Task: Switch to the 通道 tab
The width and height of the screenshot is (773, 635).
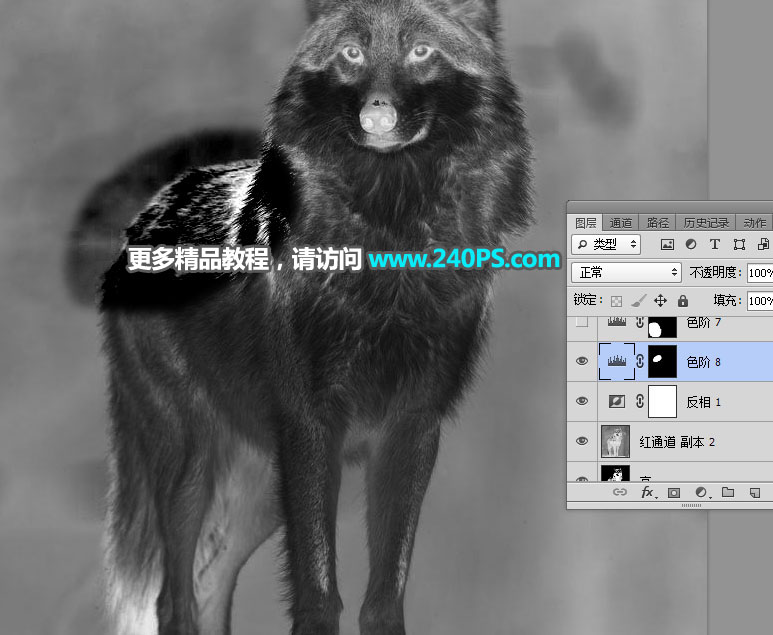Action: tap(621, 223)
